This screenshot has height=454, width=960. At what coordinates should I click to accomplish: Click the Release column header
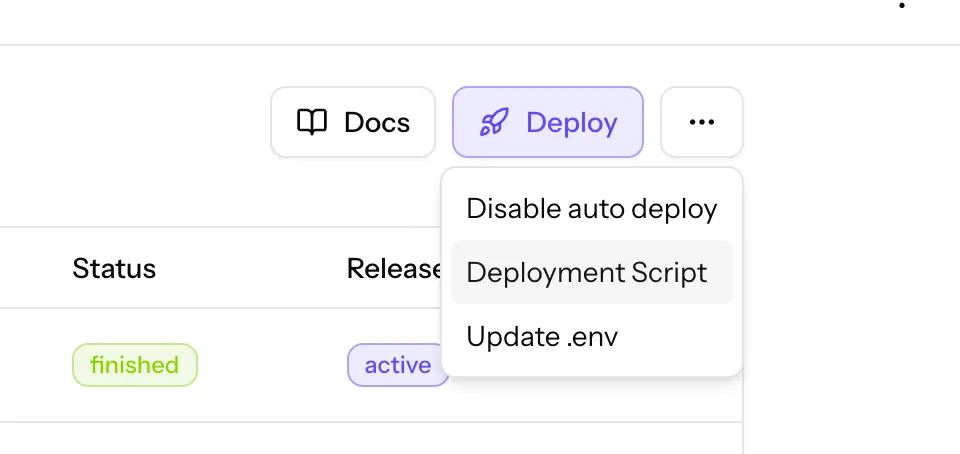[x=394, y=268]
